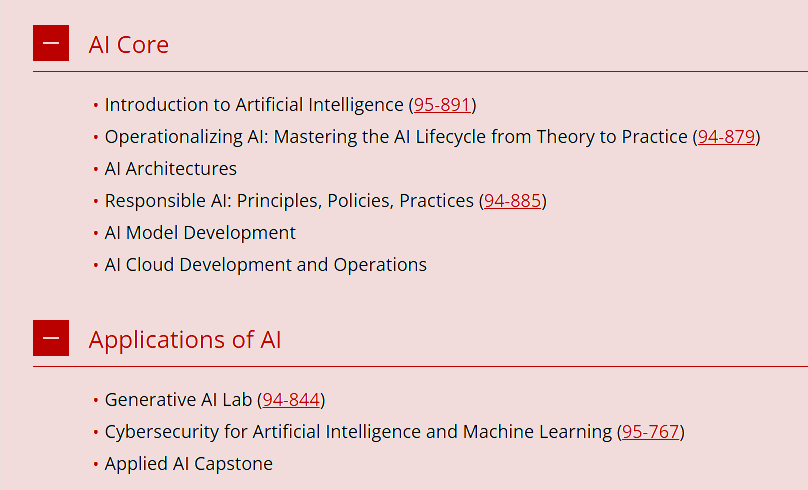Click the red divider under Applications of AI
This screenshot has height=490, width=808.
pos(420,366)
